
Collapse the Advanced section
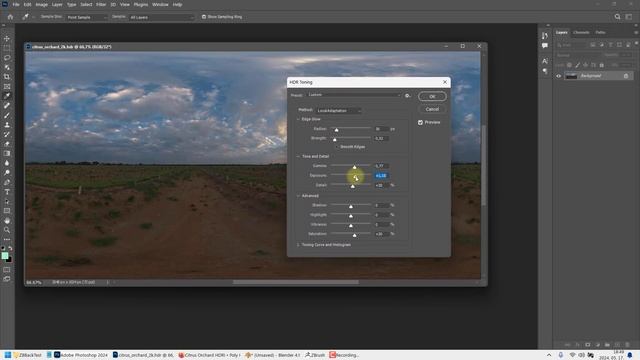298,196
